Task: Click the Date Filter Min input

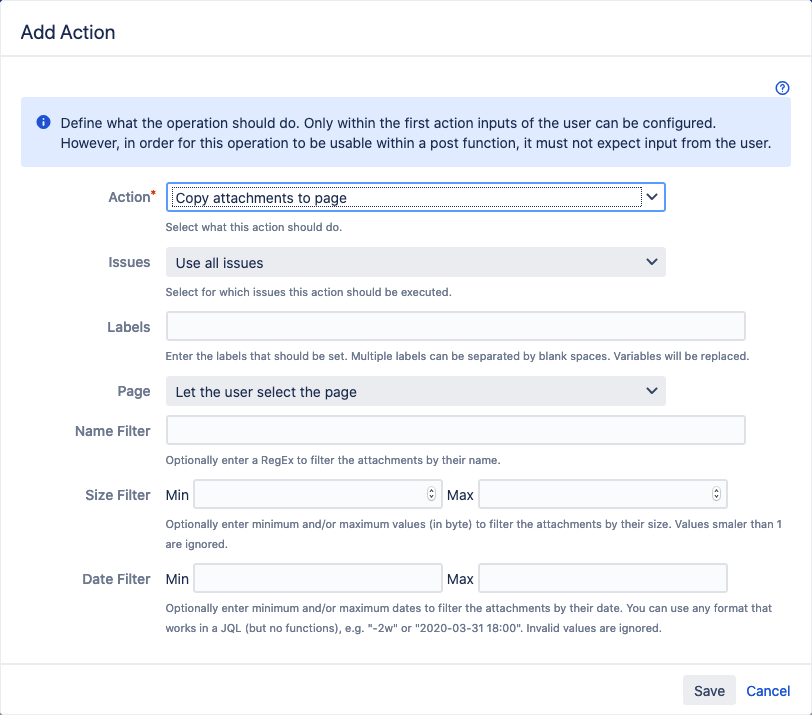Action: pyautogui.click(x=317, y=578)
